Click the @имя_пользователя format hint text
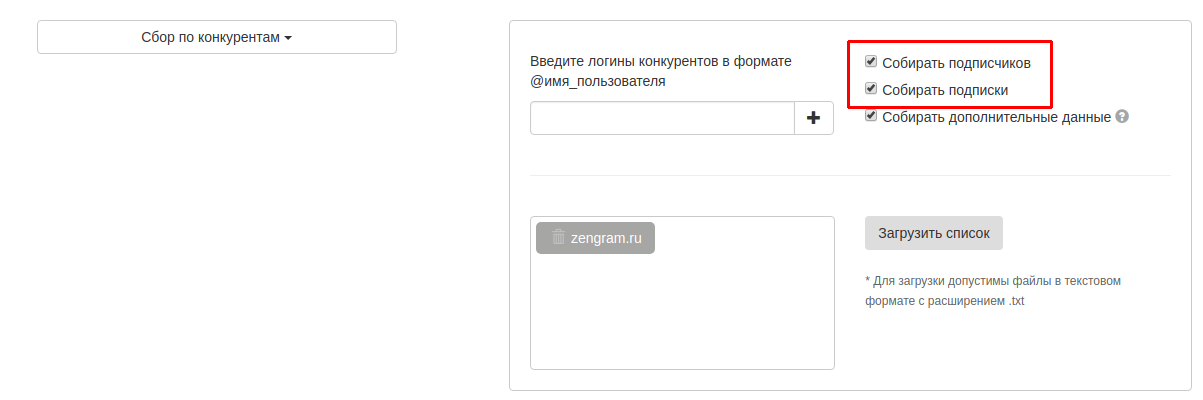1203x400 pixels. tap(598, 82)
